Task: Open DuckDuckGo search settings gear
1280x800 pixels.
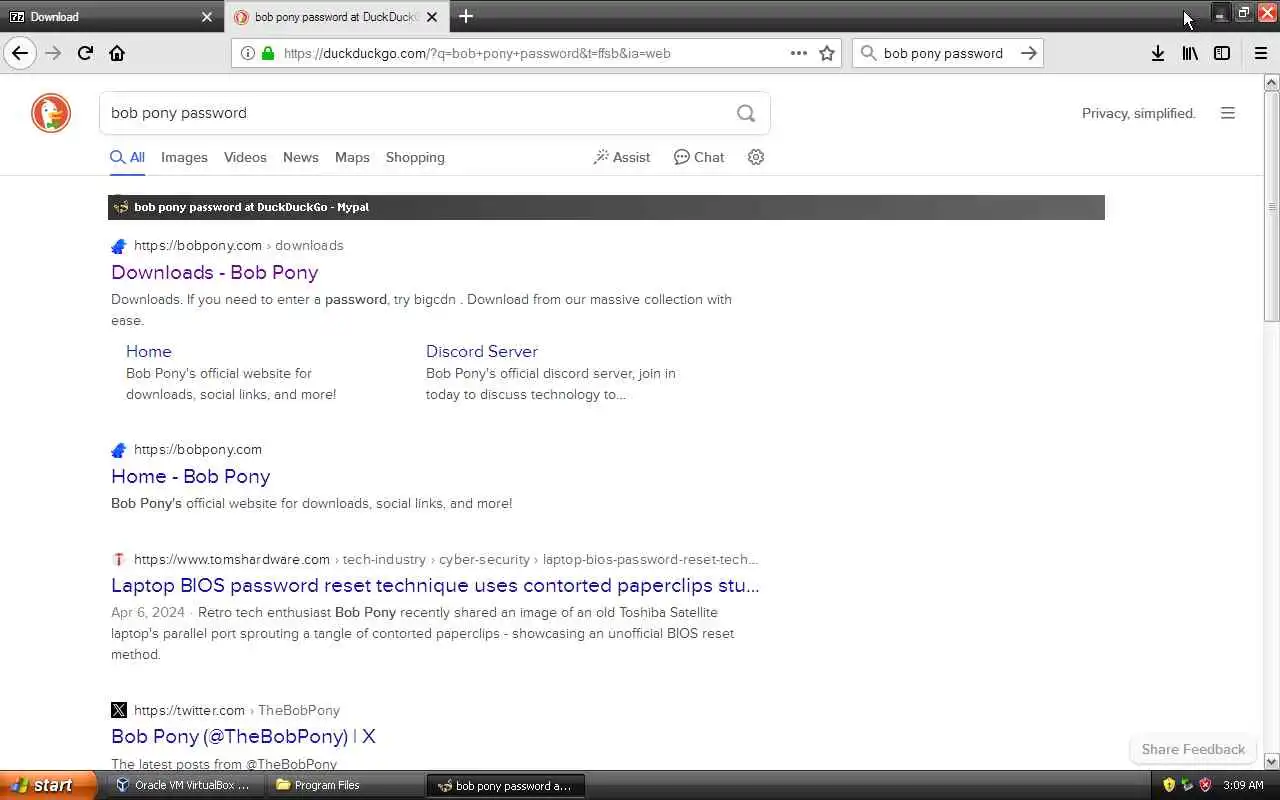Action: [x=756, y=157]
